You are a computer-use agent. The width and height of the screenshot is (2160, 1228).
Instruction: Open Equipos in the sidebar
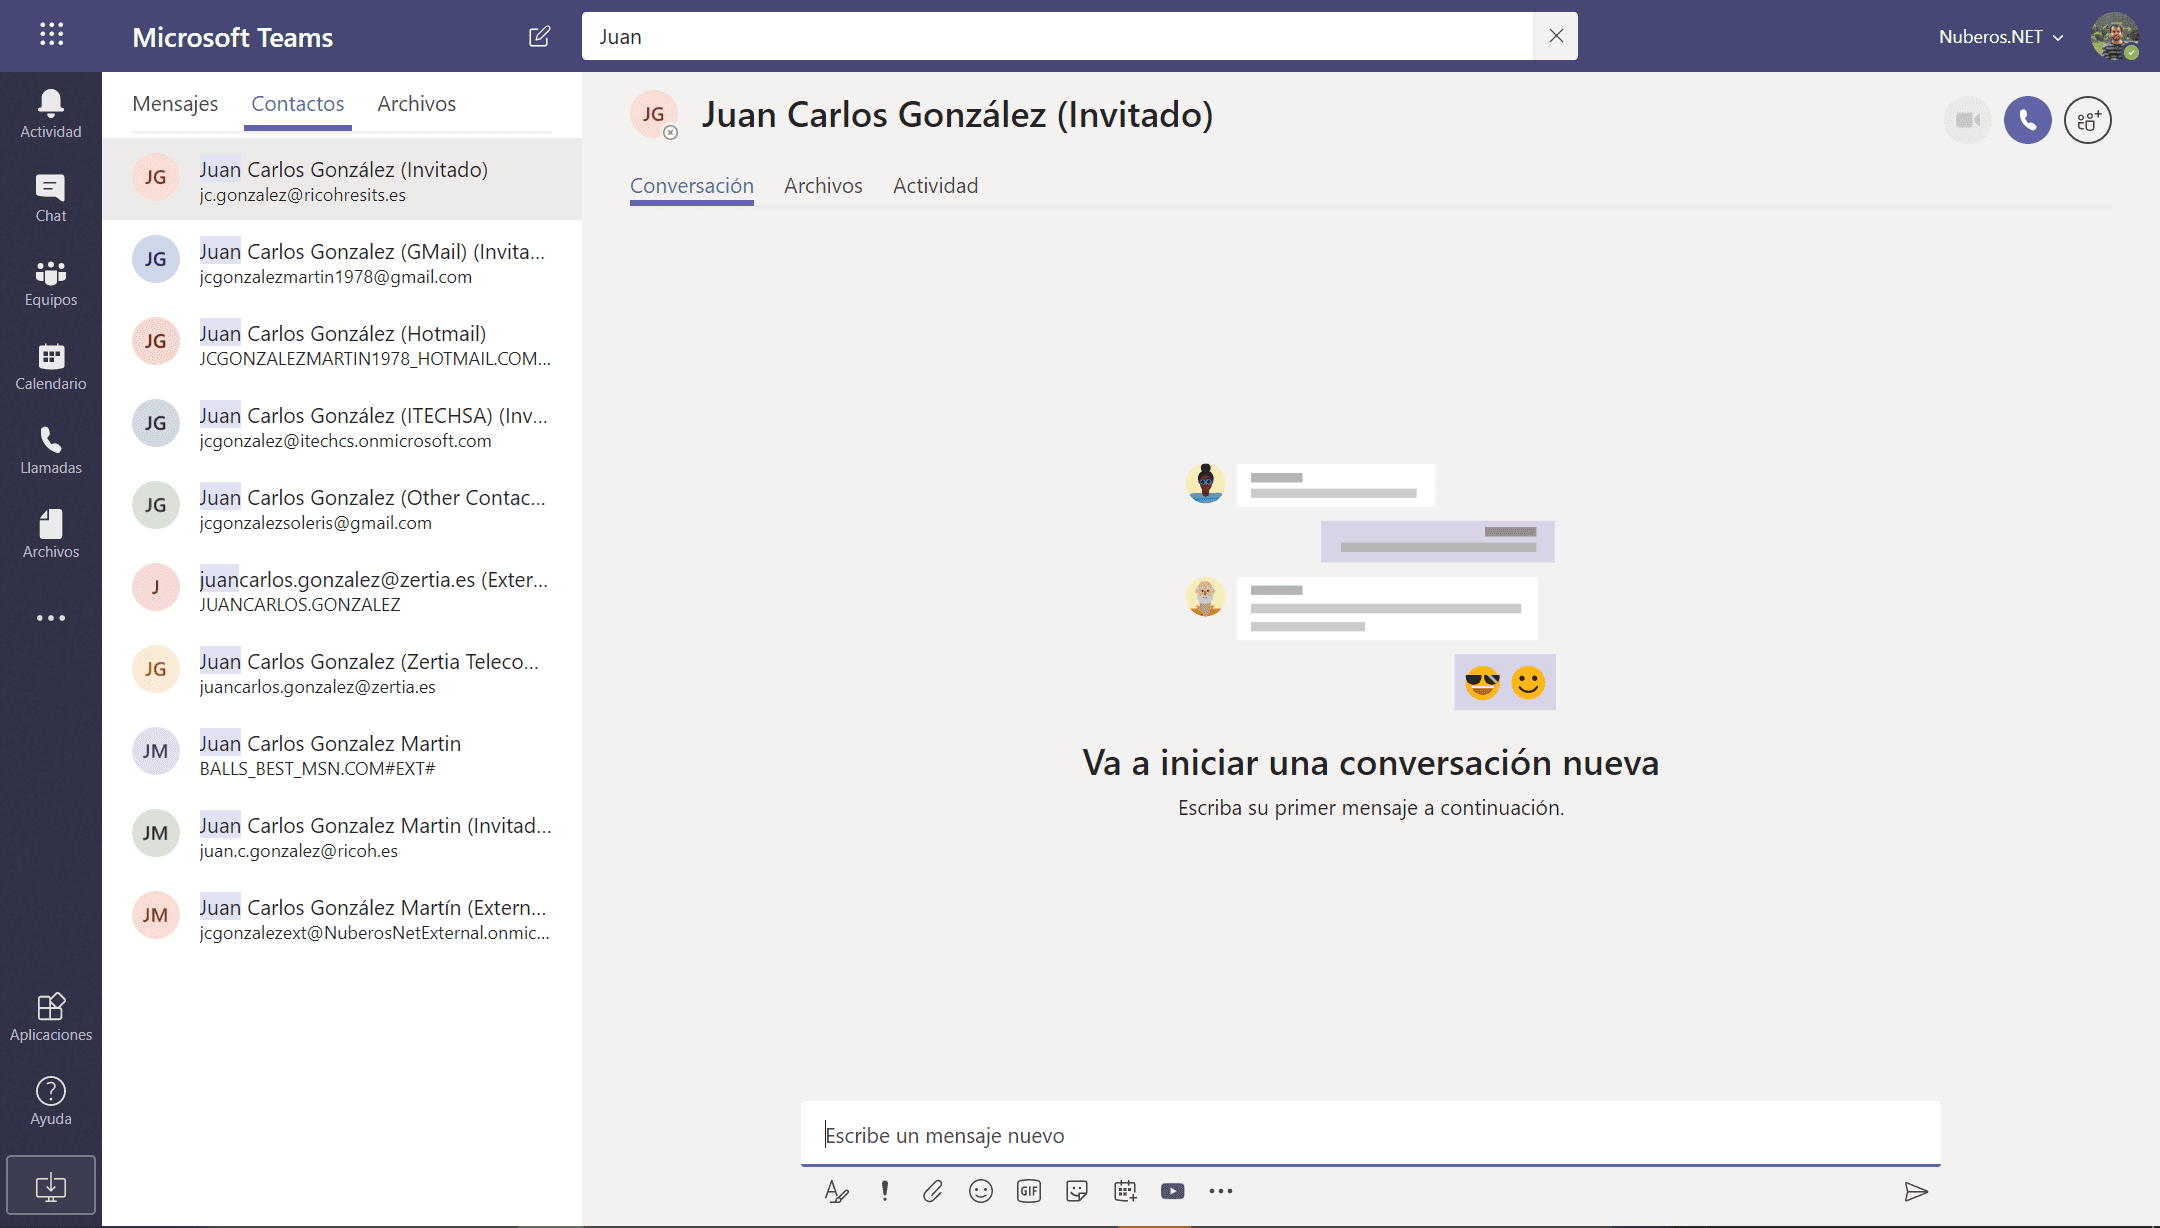point(51,282)
